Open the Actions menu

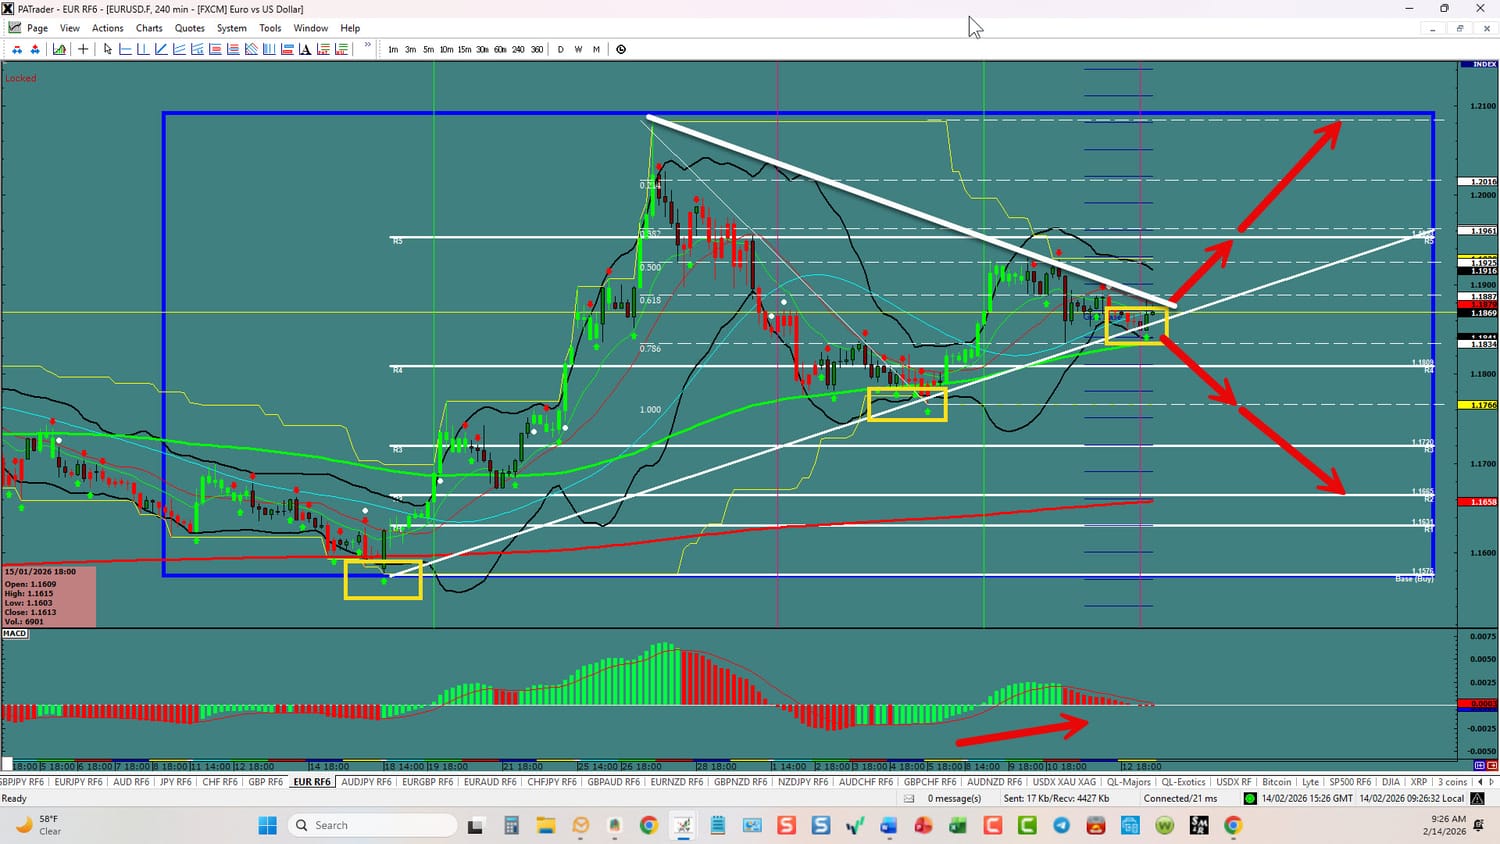point(108,28)
